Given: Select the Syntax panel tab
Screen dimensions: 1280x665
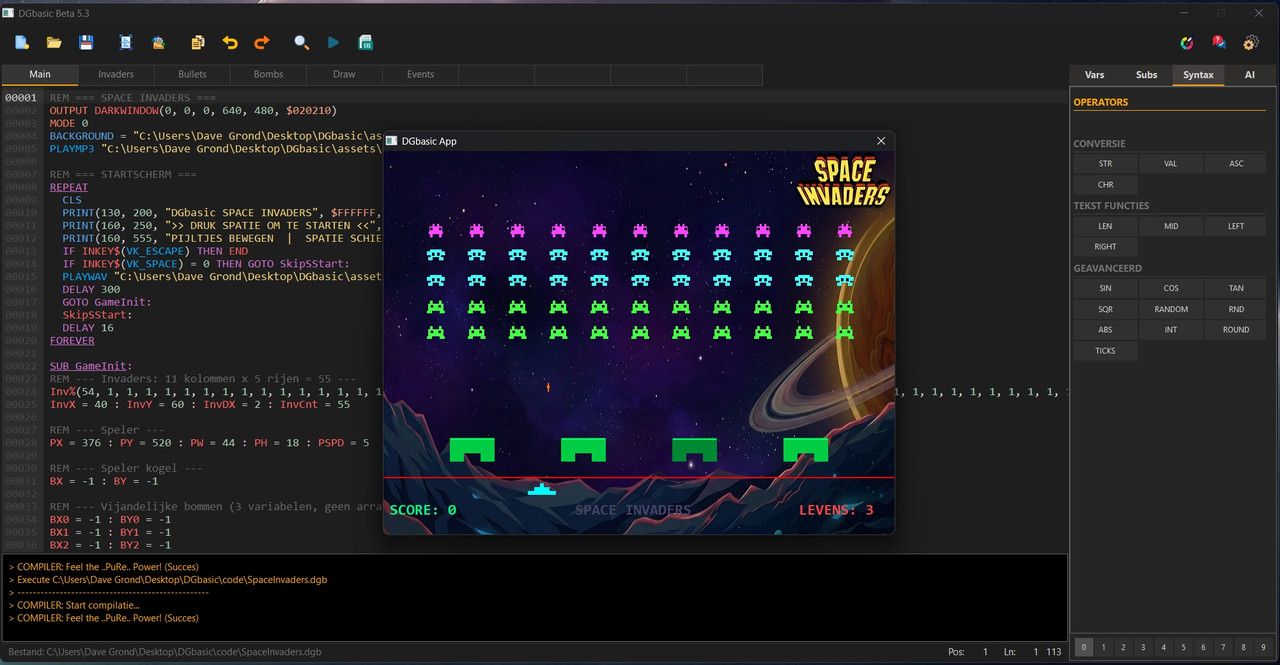Looking at the screenshot, I should tap(1198, 75).
